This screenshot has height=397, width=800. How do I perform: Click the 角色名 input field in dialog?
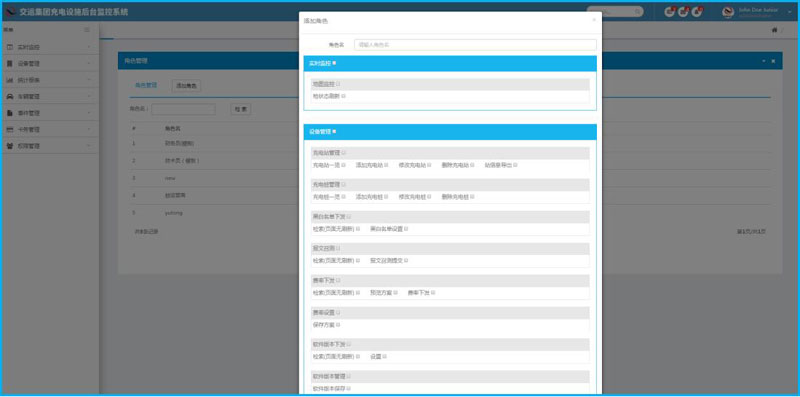point(475,45)
